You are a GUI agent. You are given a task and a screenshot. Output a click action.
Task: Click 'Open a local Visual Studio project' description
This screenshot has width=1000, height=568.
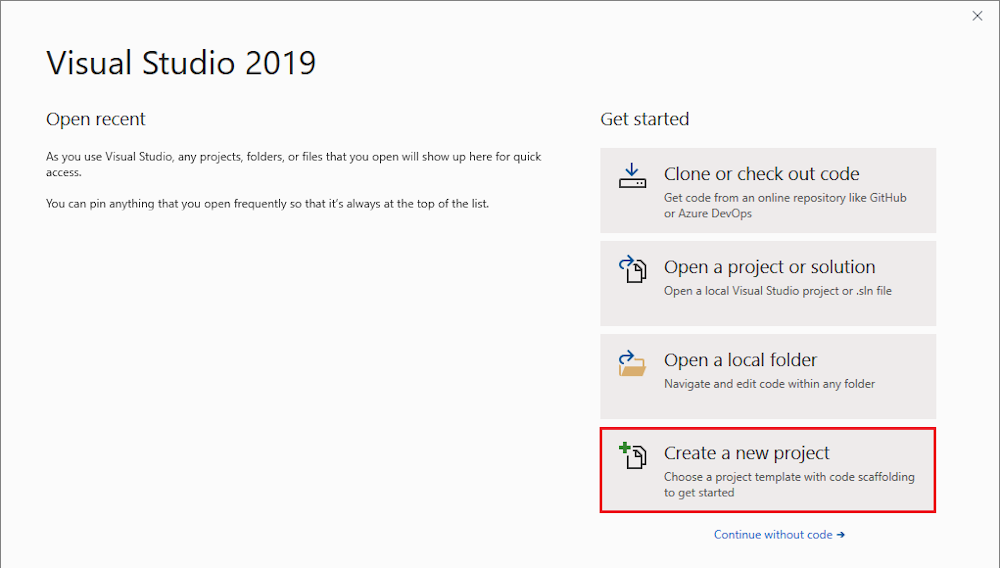coord(778,291)
